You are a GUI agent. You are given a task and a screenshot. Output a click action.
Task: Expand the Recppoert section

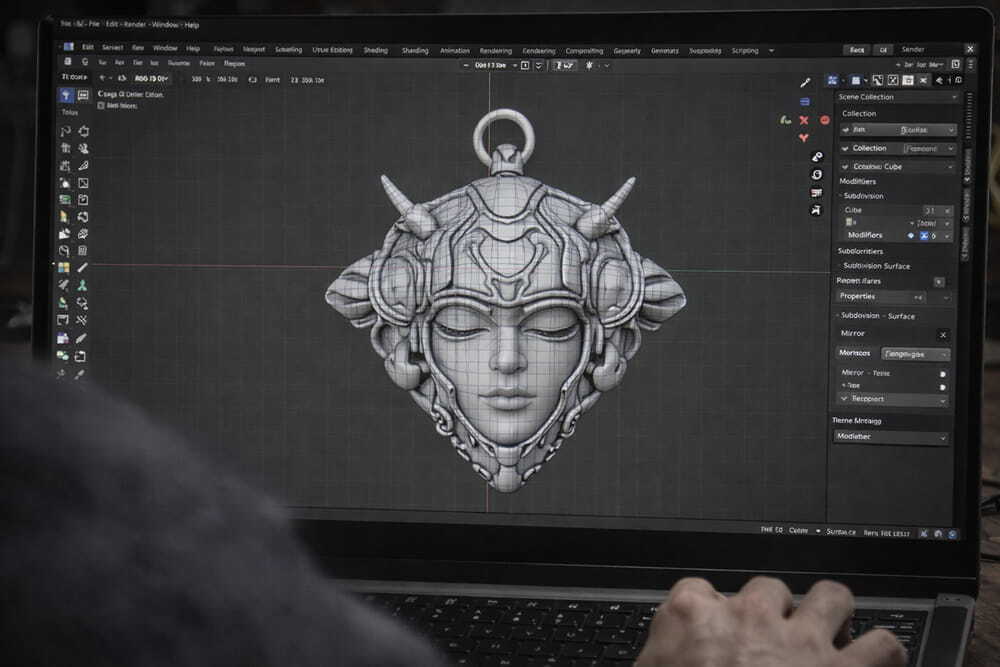[x=844, y=399]
